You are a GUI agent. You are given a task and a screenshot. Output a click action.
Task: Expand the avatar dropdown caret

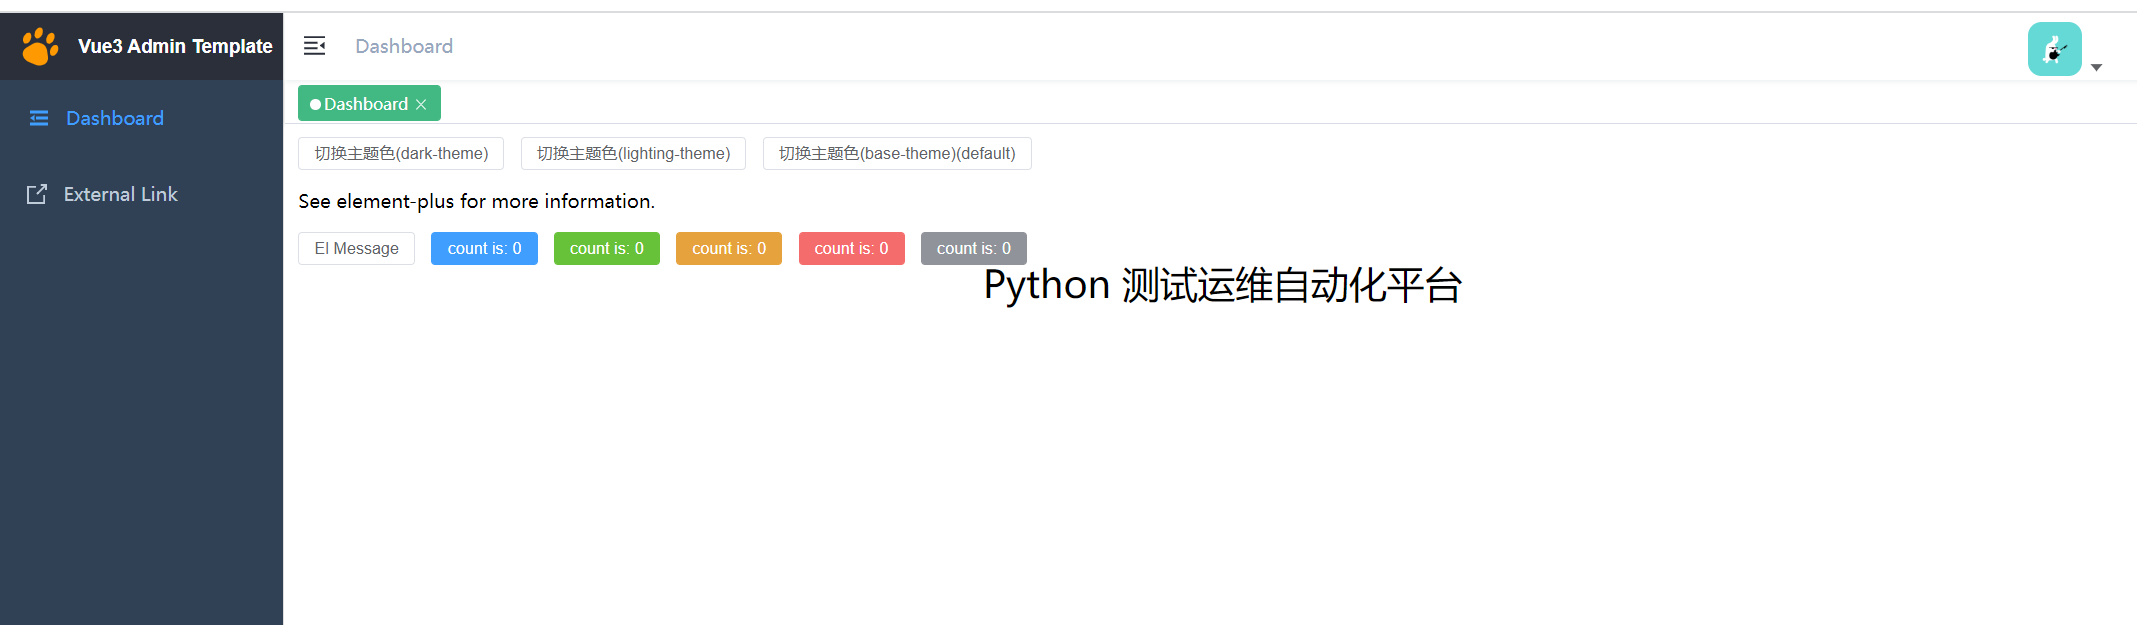(2097, 67)
